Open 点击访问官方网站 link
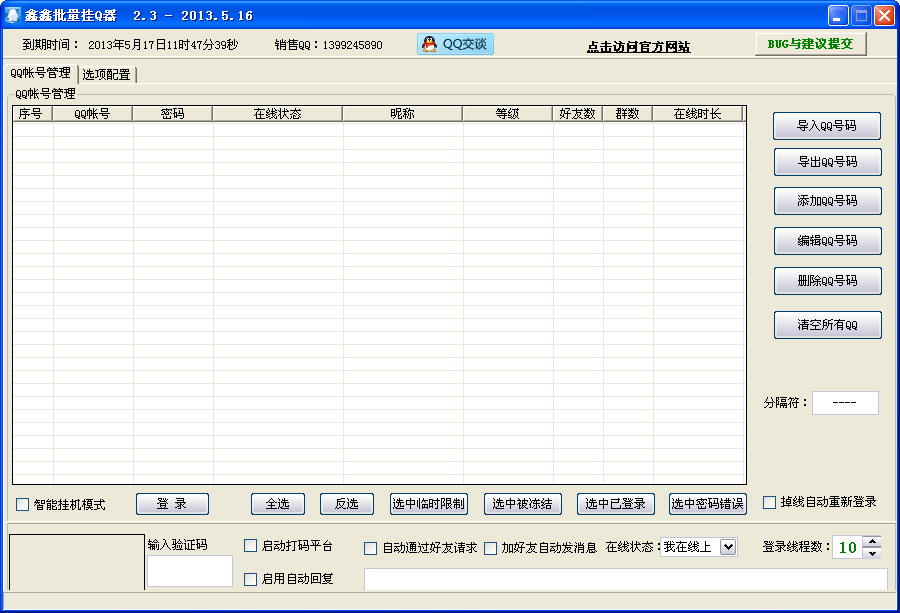Viewport: 900px width, 613px height. pos(638,47)
